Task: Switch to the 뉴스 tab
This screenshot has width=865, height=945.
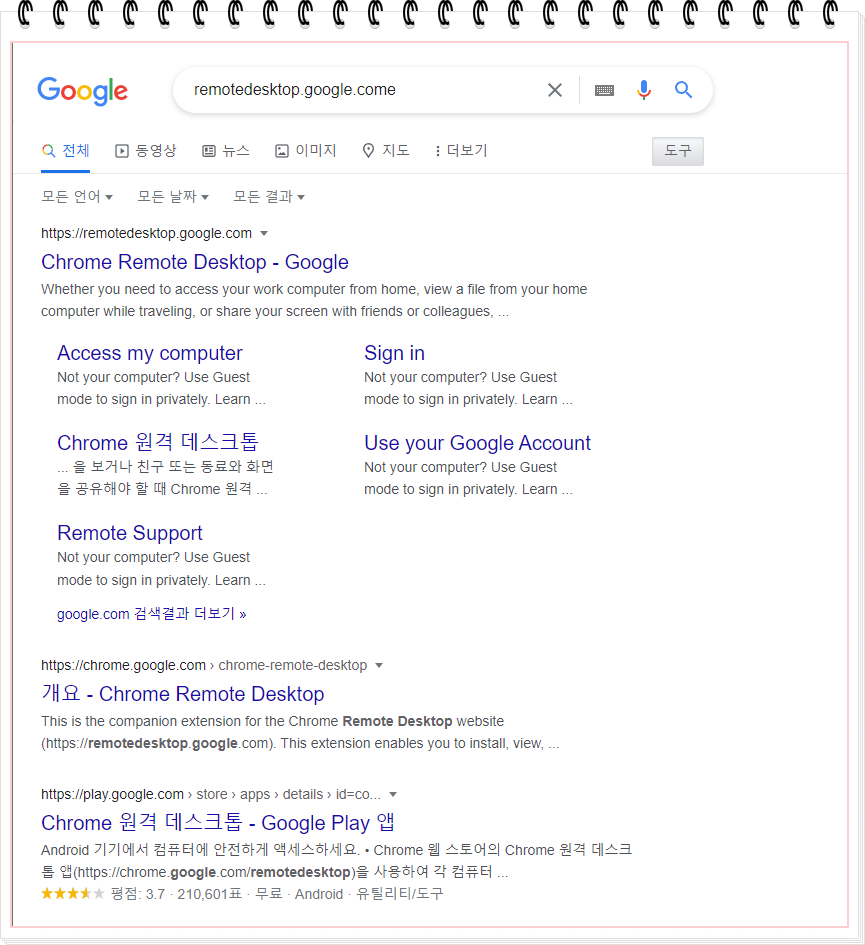Action: coord(226,151)
